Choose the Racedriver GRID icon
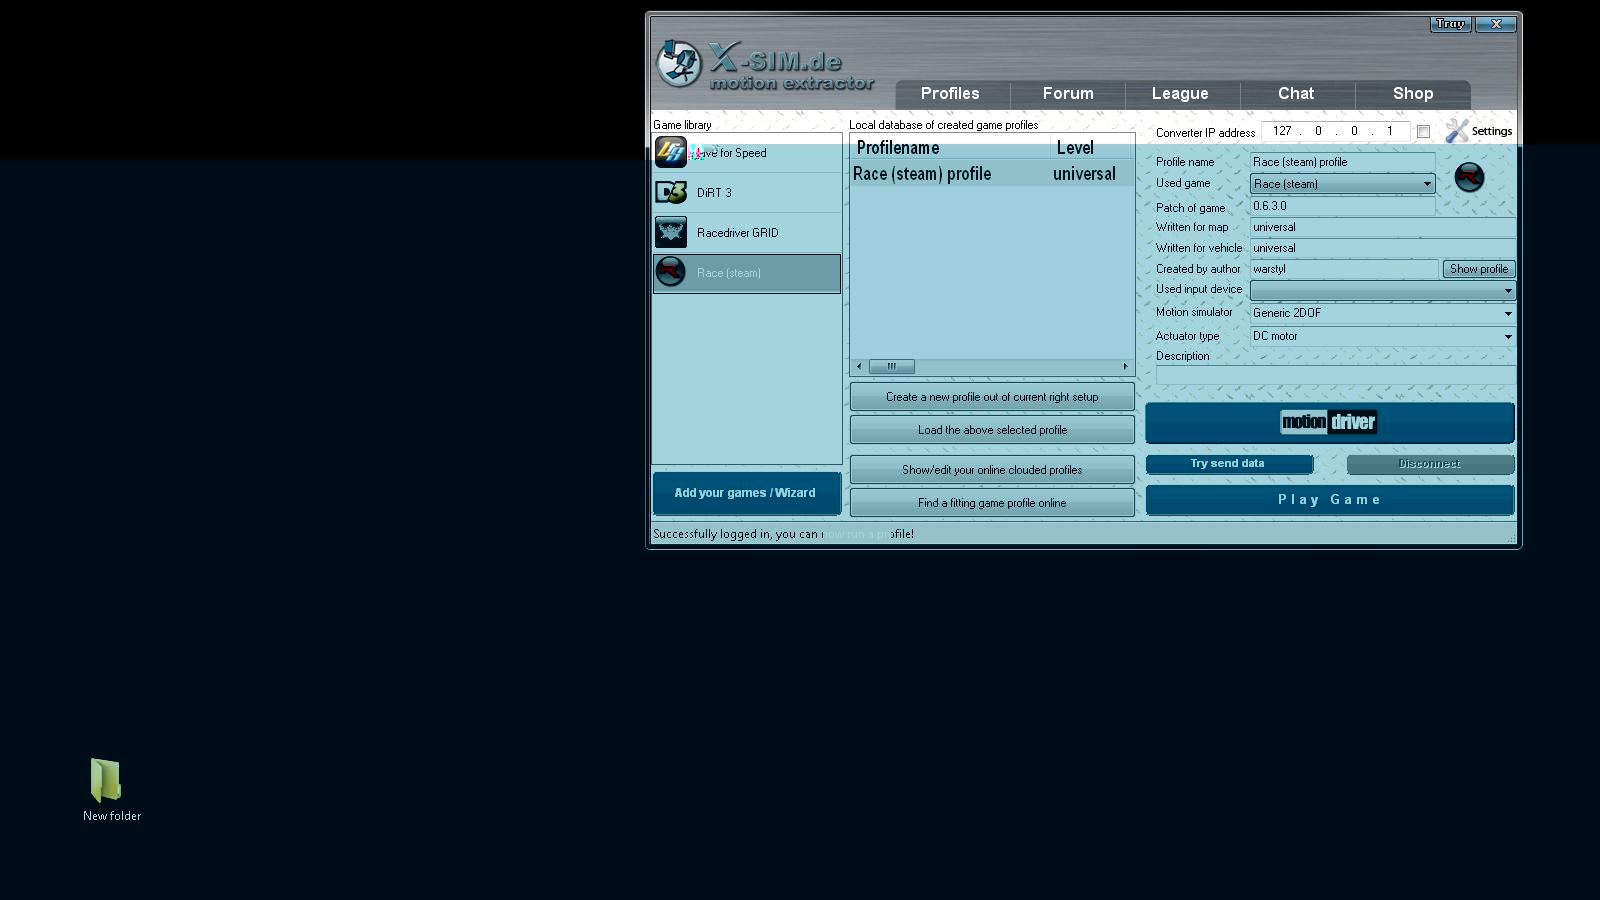This screenshot has width=1600, height=900. [x=670, y=233]
